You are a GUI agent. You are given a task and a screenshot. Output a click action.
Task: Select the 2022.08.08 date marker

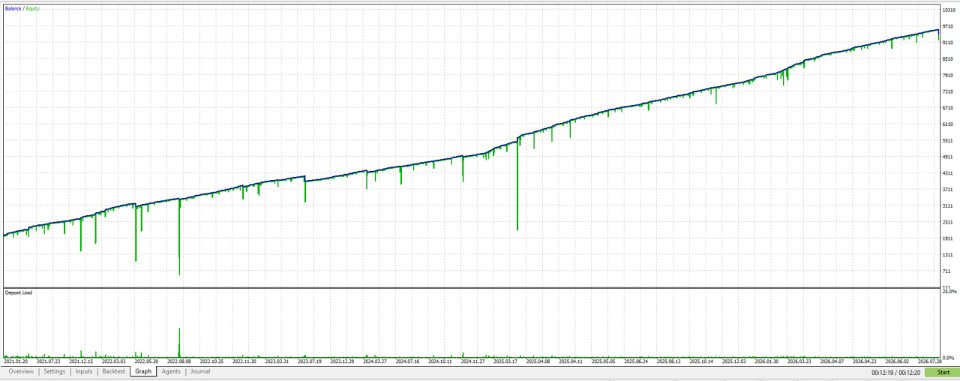(179, 361)
